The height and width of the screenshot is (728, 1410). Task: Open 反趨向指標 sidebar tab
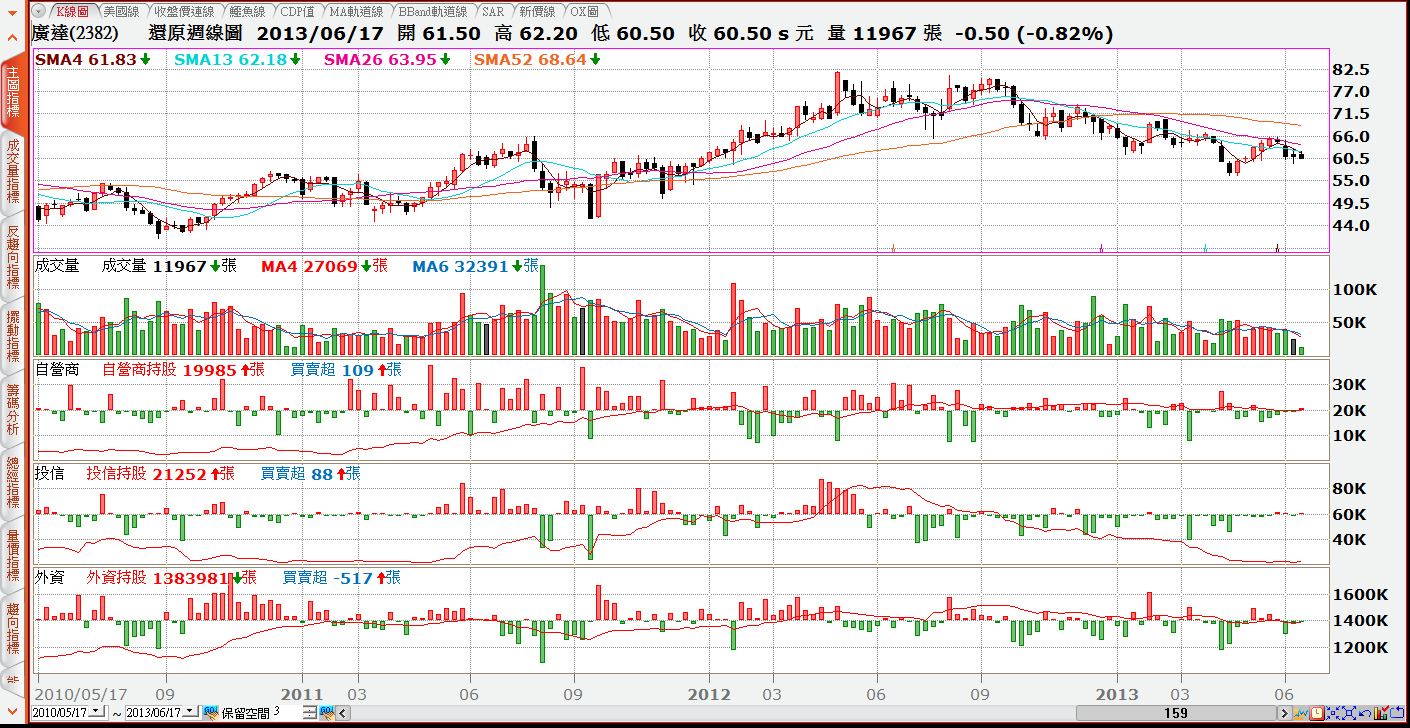12,257
